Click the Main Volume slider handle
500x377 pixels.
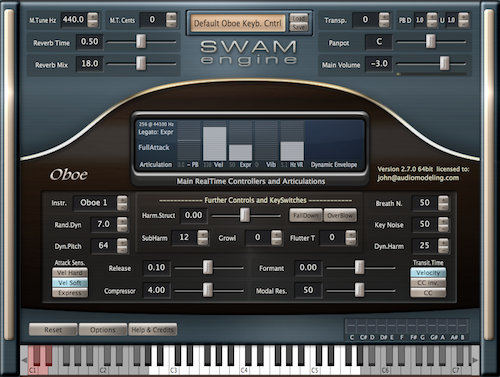pyautogui.click(x=444, y=63)
